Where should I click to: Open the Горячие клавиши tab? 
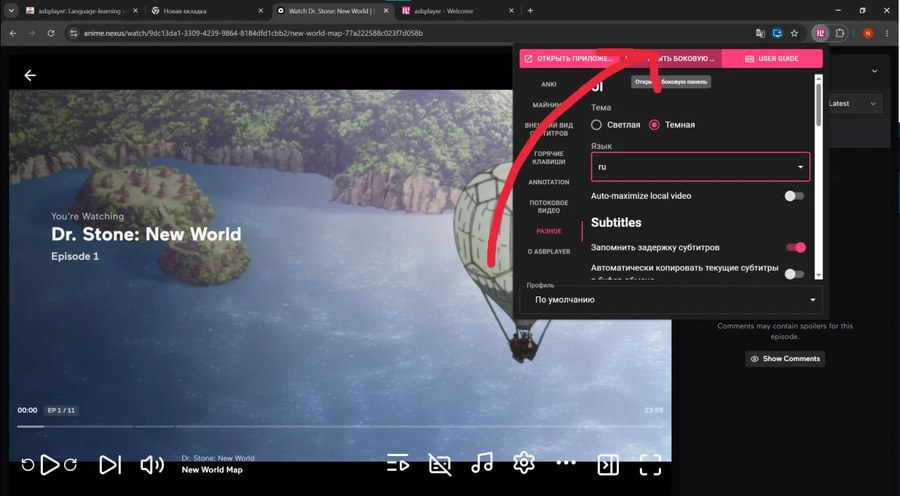549,158
